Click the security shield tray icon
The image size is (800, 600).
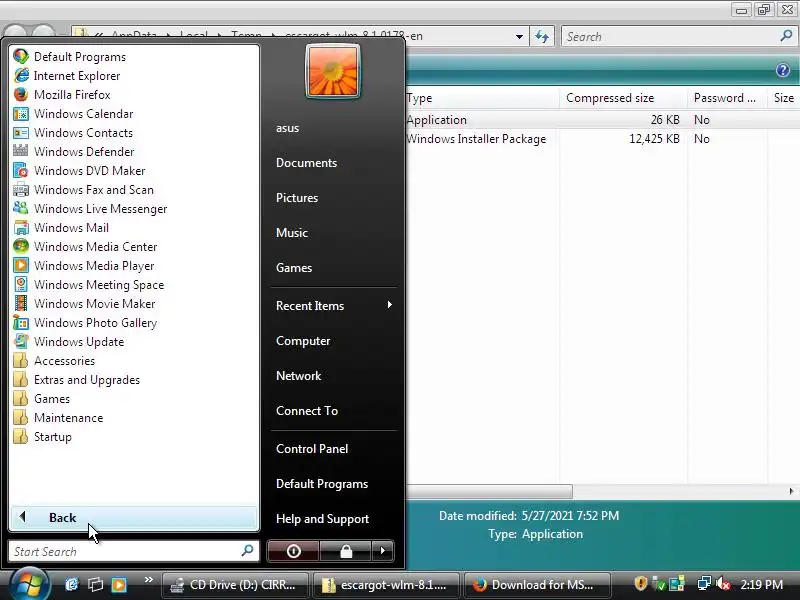pos(641,584)
